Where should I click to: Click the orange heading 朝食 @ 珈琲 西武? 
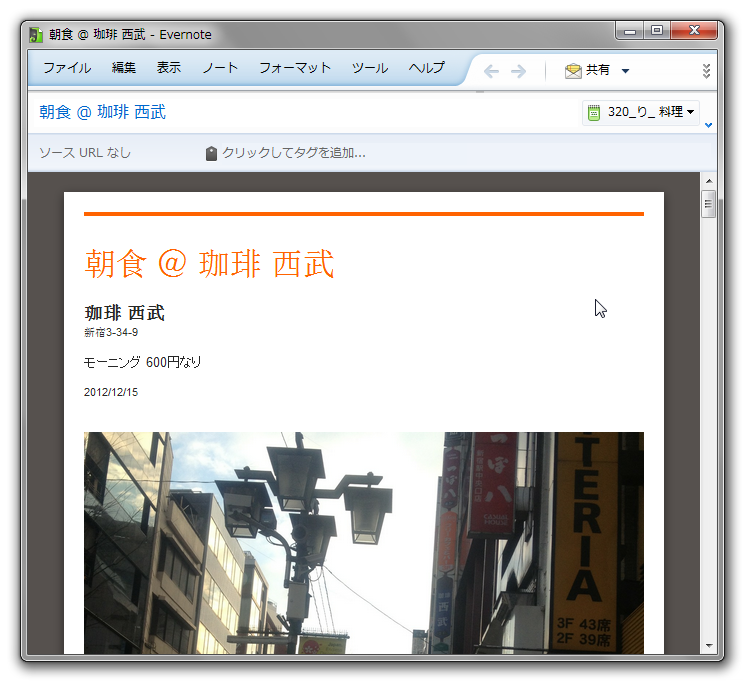pyautogui.click(x=209, y=264)
